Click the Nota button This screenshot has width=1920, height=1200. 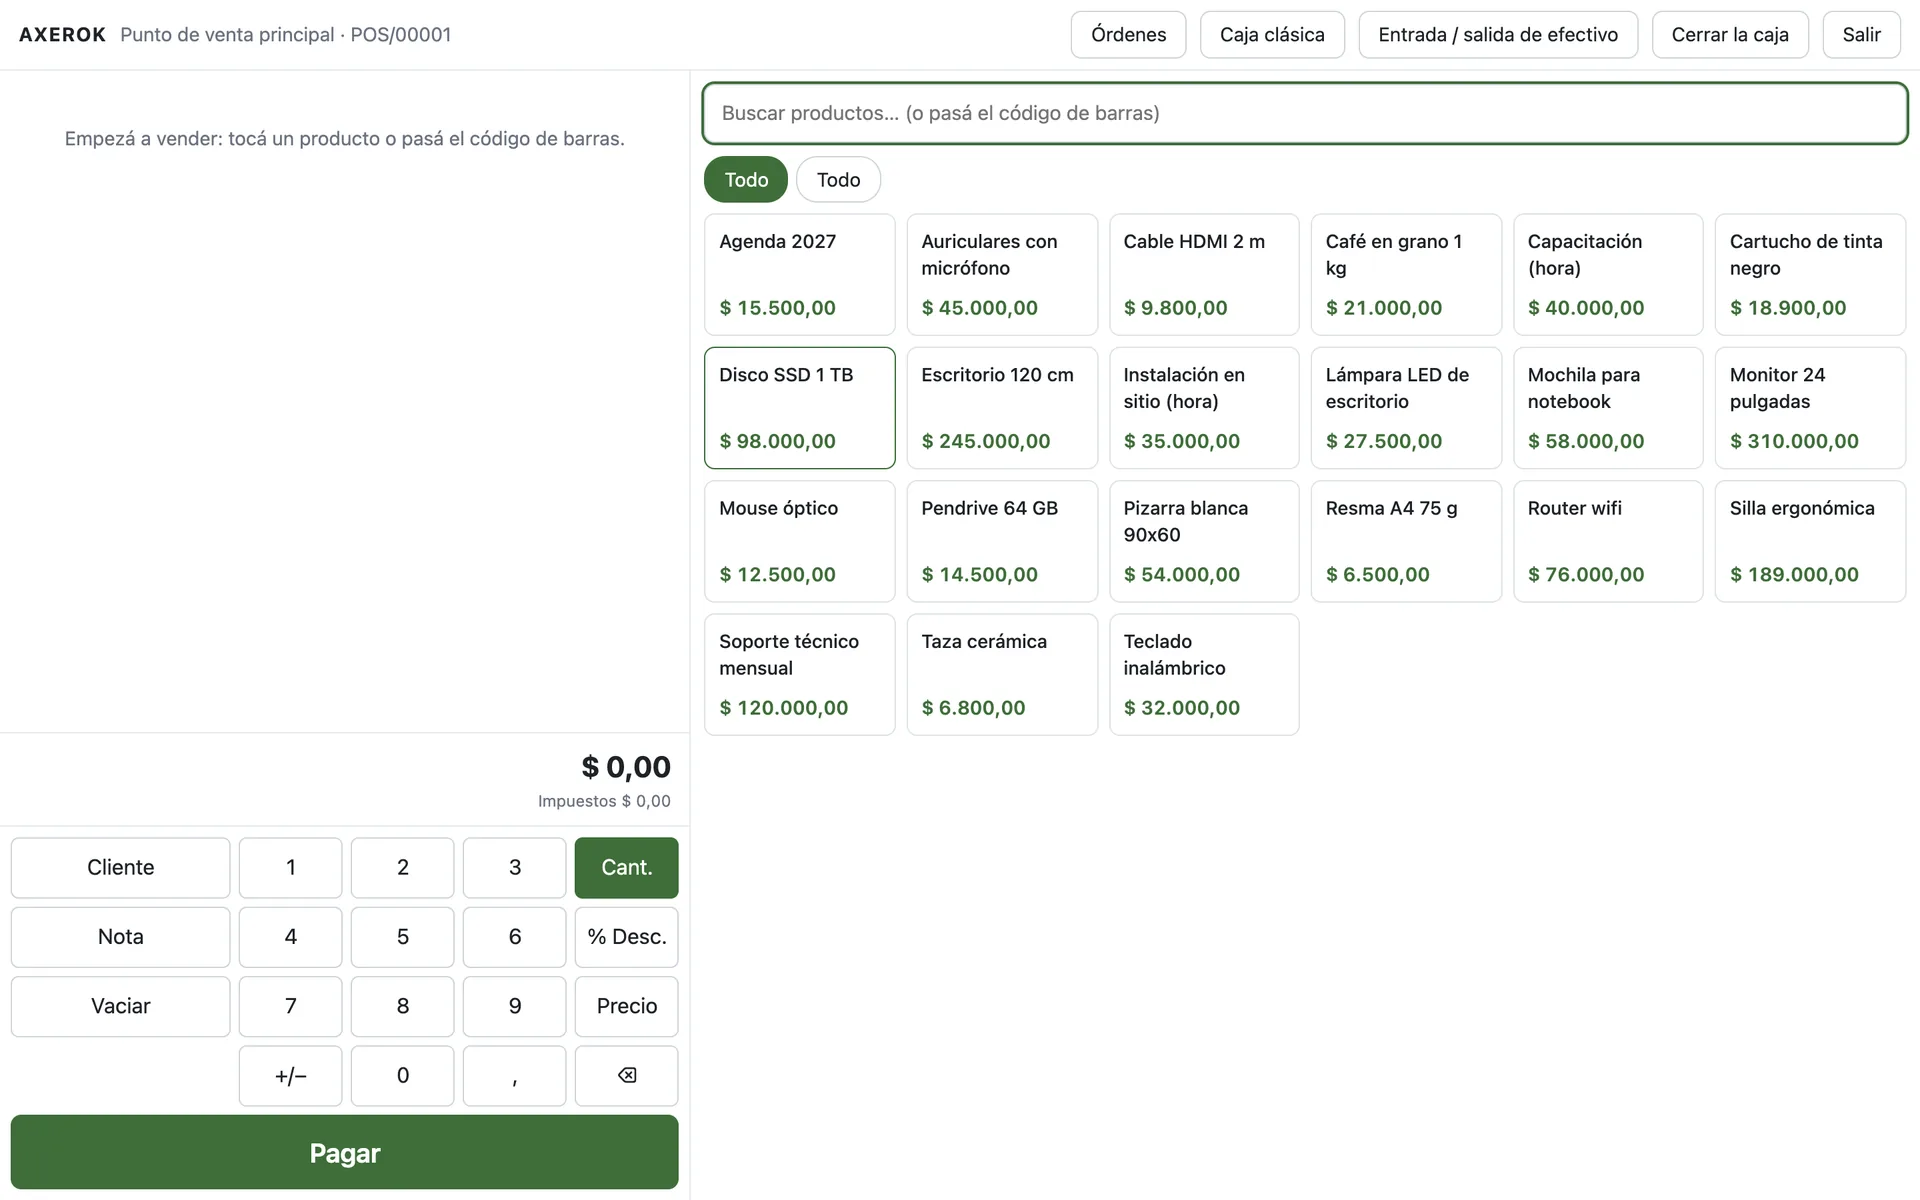(x=120, y=937)
